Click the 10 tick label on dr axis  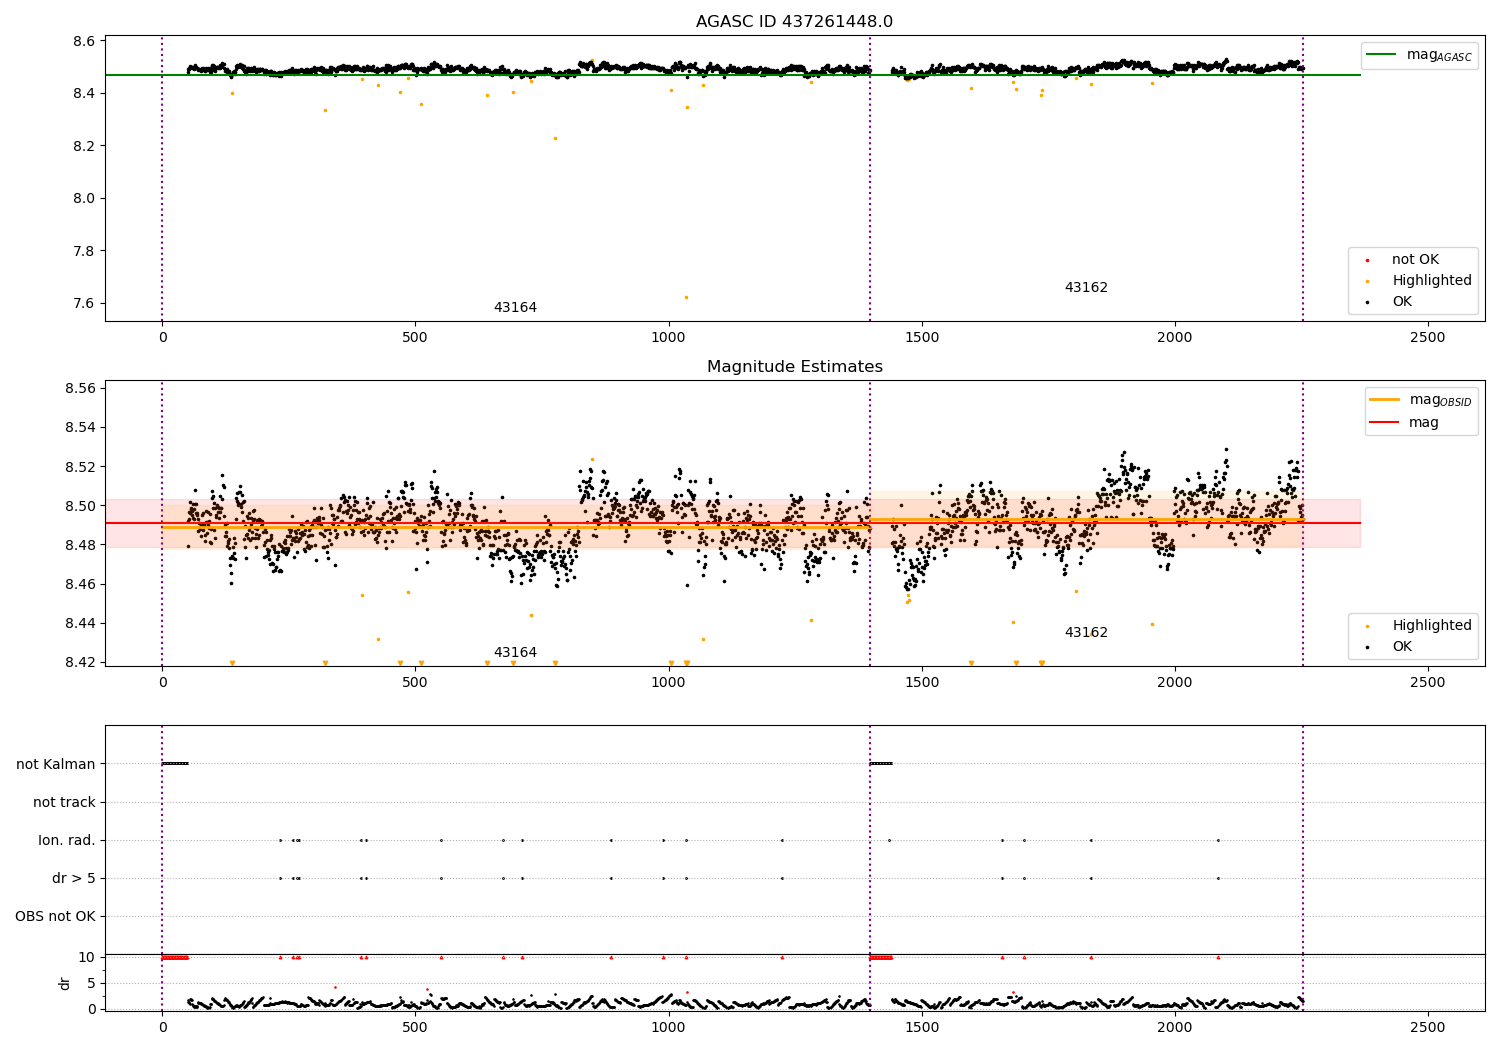tap(87, 957)
